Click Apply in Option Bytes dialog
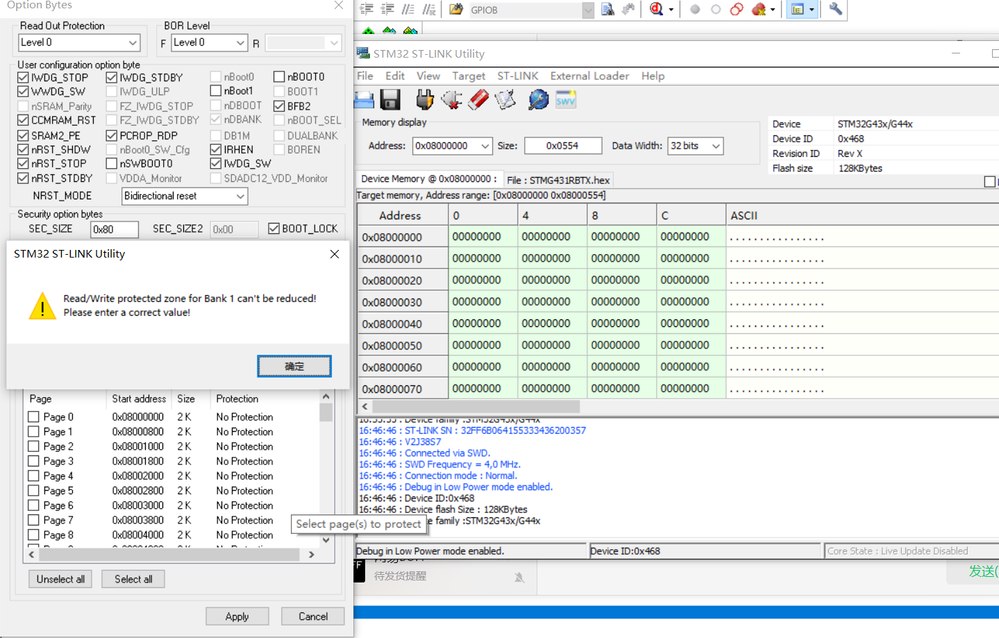999x638 pixels. pyautogui.click(x=237, y=616)
